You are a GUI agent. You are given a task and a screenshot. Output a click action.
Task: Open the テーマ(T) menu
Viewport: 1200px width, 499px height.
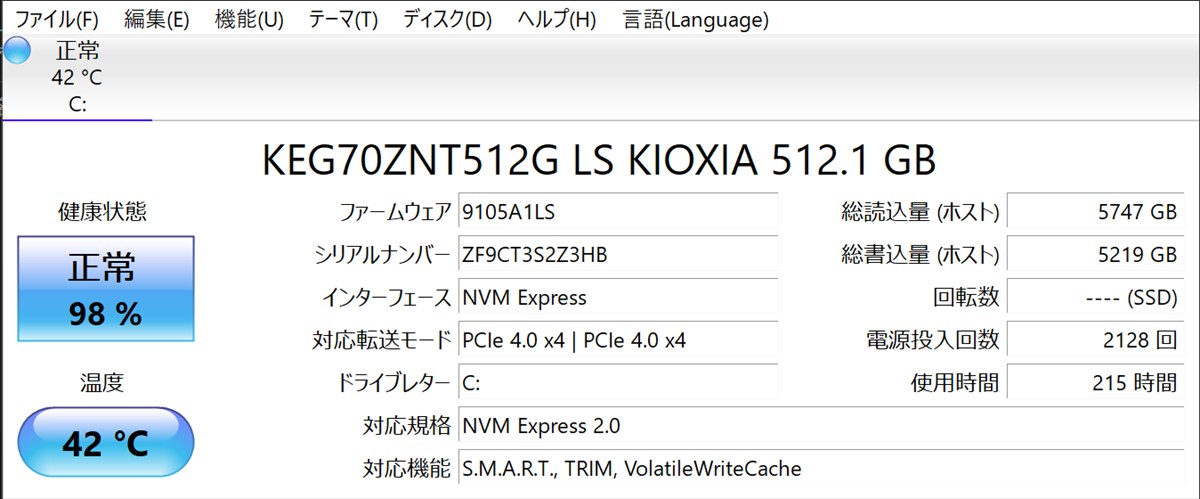(343, 19)
